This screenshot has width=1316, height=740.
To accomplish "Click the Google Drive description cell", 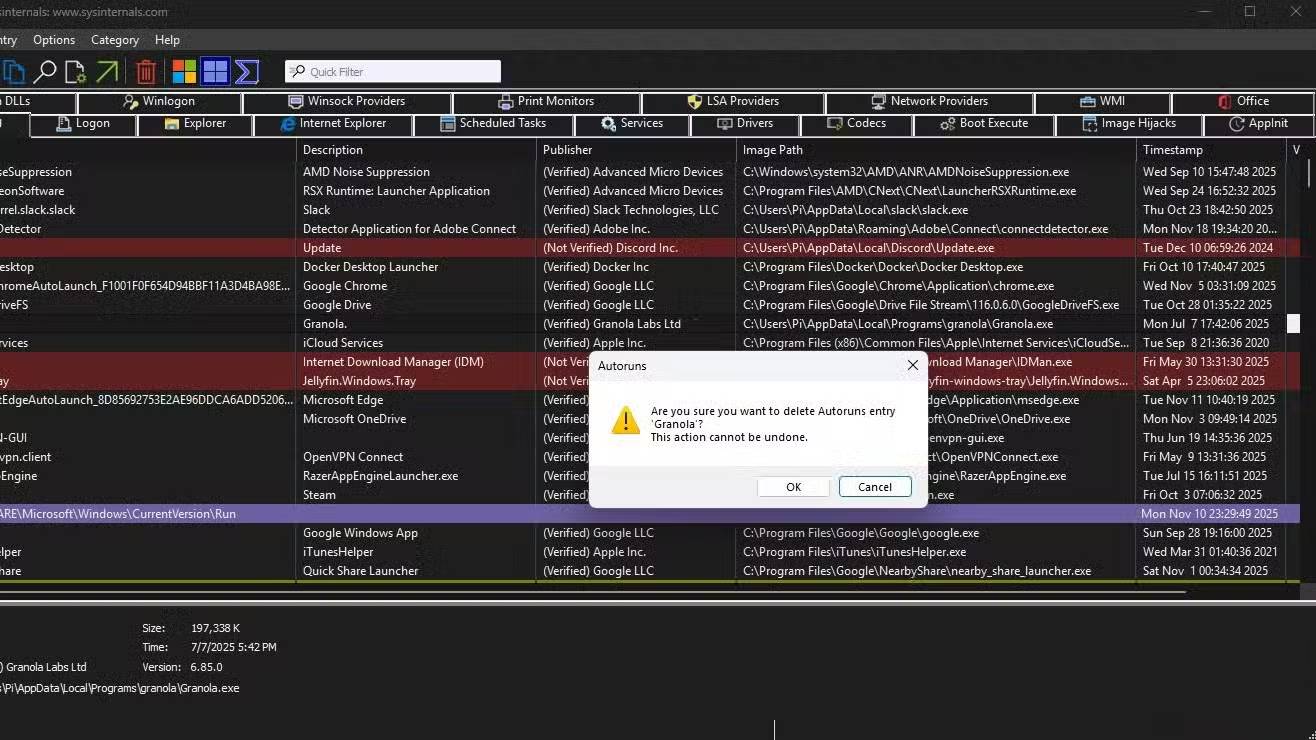I will tap(337, 305).
